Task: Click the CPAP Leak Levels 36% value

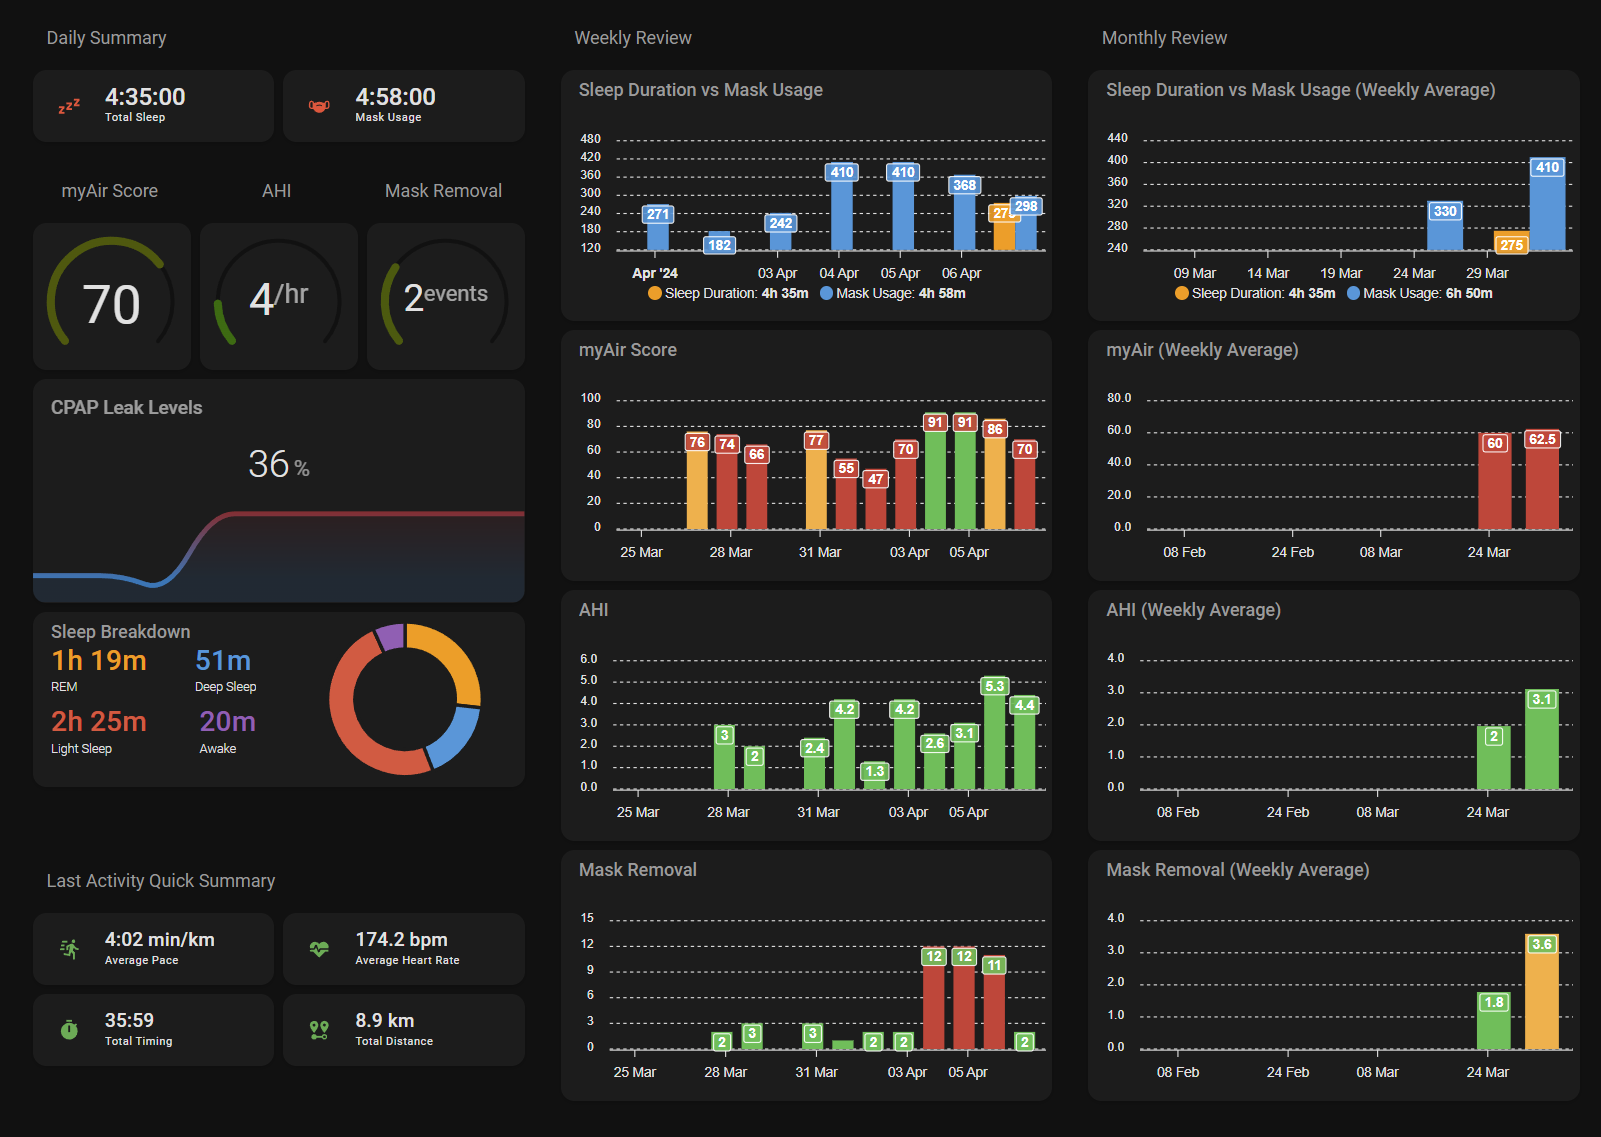Action: pyautogui.click(x=279, y=464)
